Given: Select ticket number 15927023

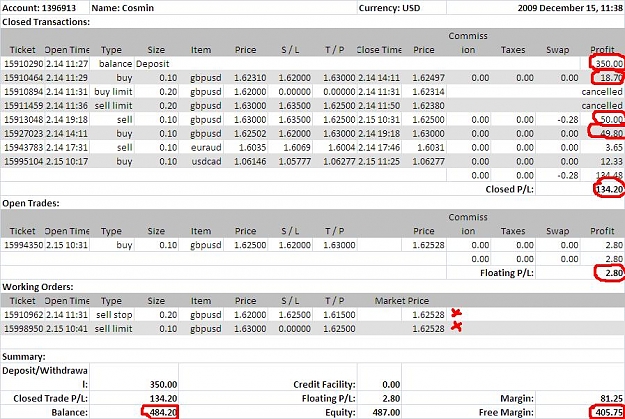Looking at the screenshot, I should (x=24, y=134).
